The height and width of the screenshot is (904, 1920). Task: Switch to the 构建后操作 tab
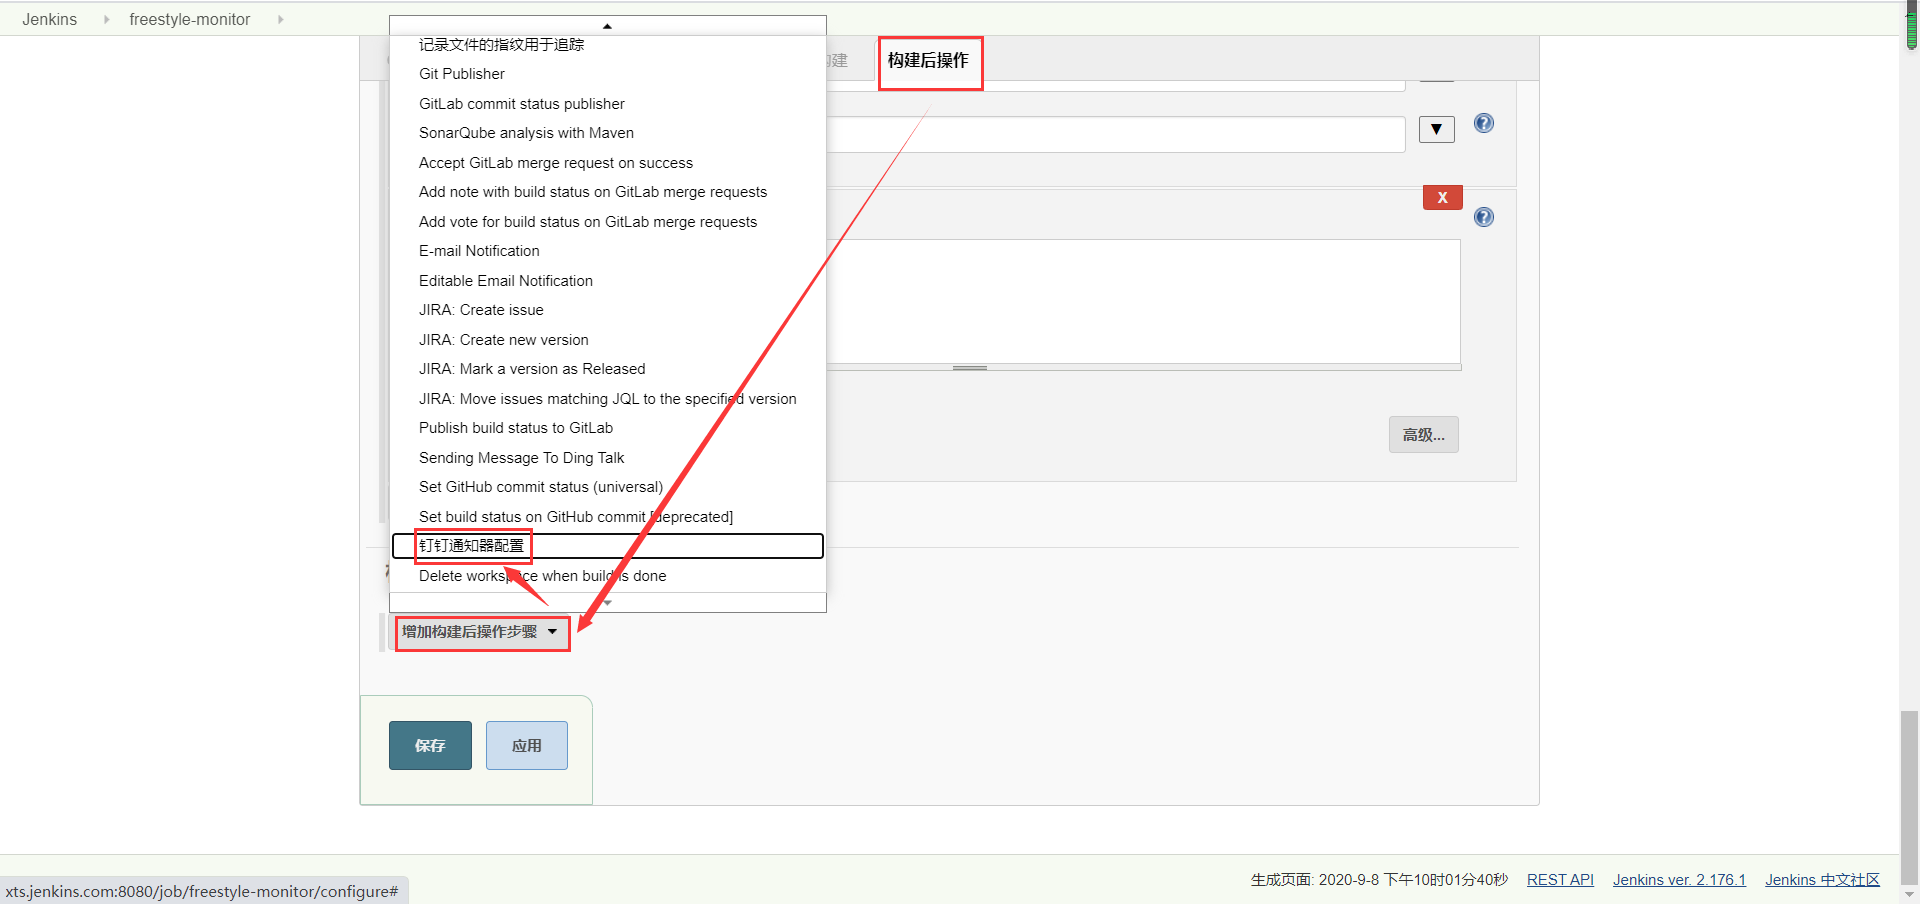[929, 61]
